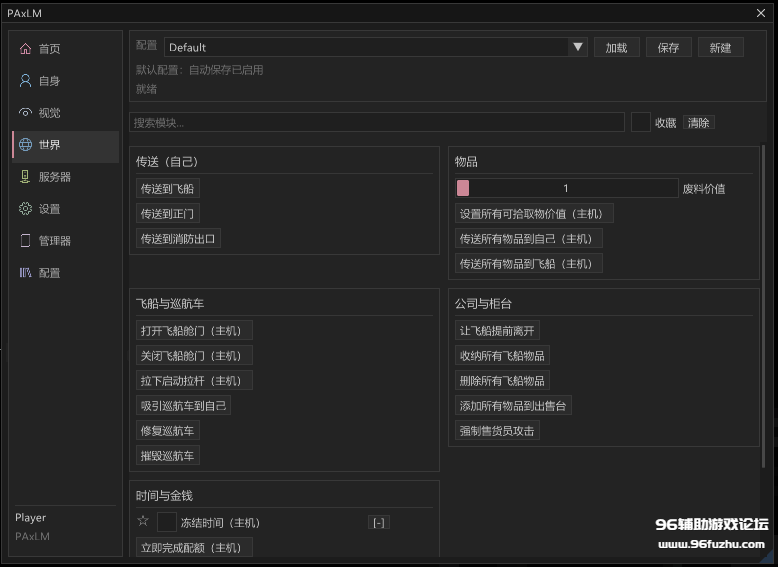This screenshot has width=778, height=567.
Task: Click the 清除 search button
Action: [699, 123]
